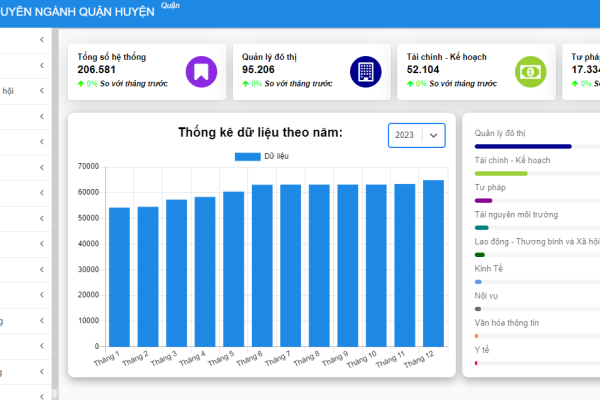Click the green up arrow under 52.104
The image size is (600, 400).
[410, 84]
